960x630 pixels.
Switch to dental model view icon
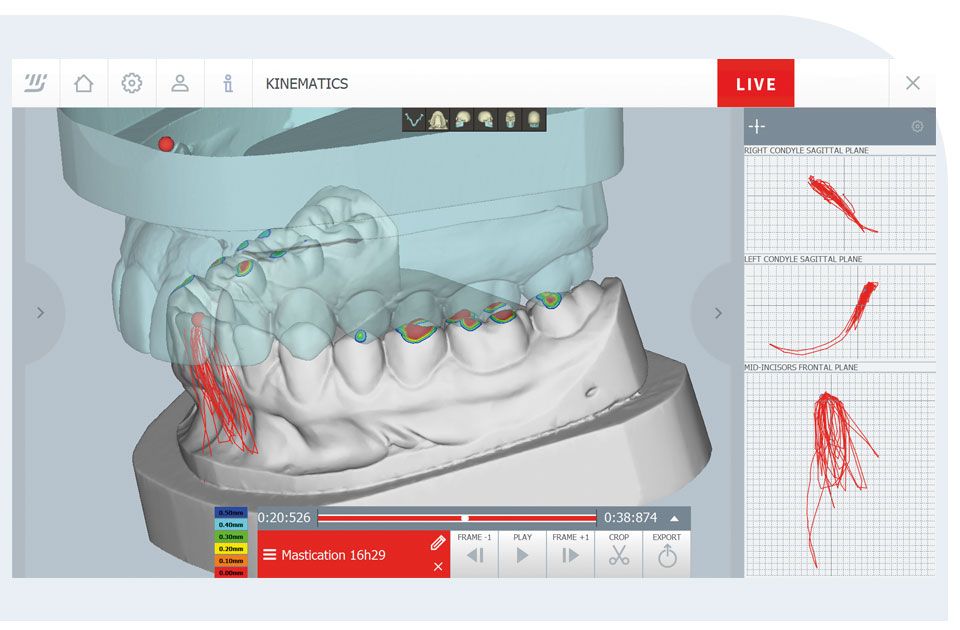(437, 120)
